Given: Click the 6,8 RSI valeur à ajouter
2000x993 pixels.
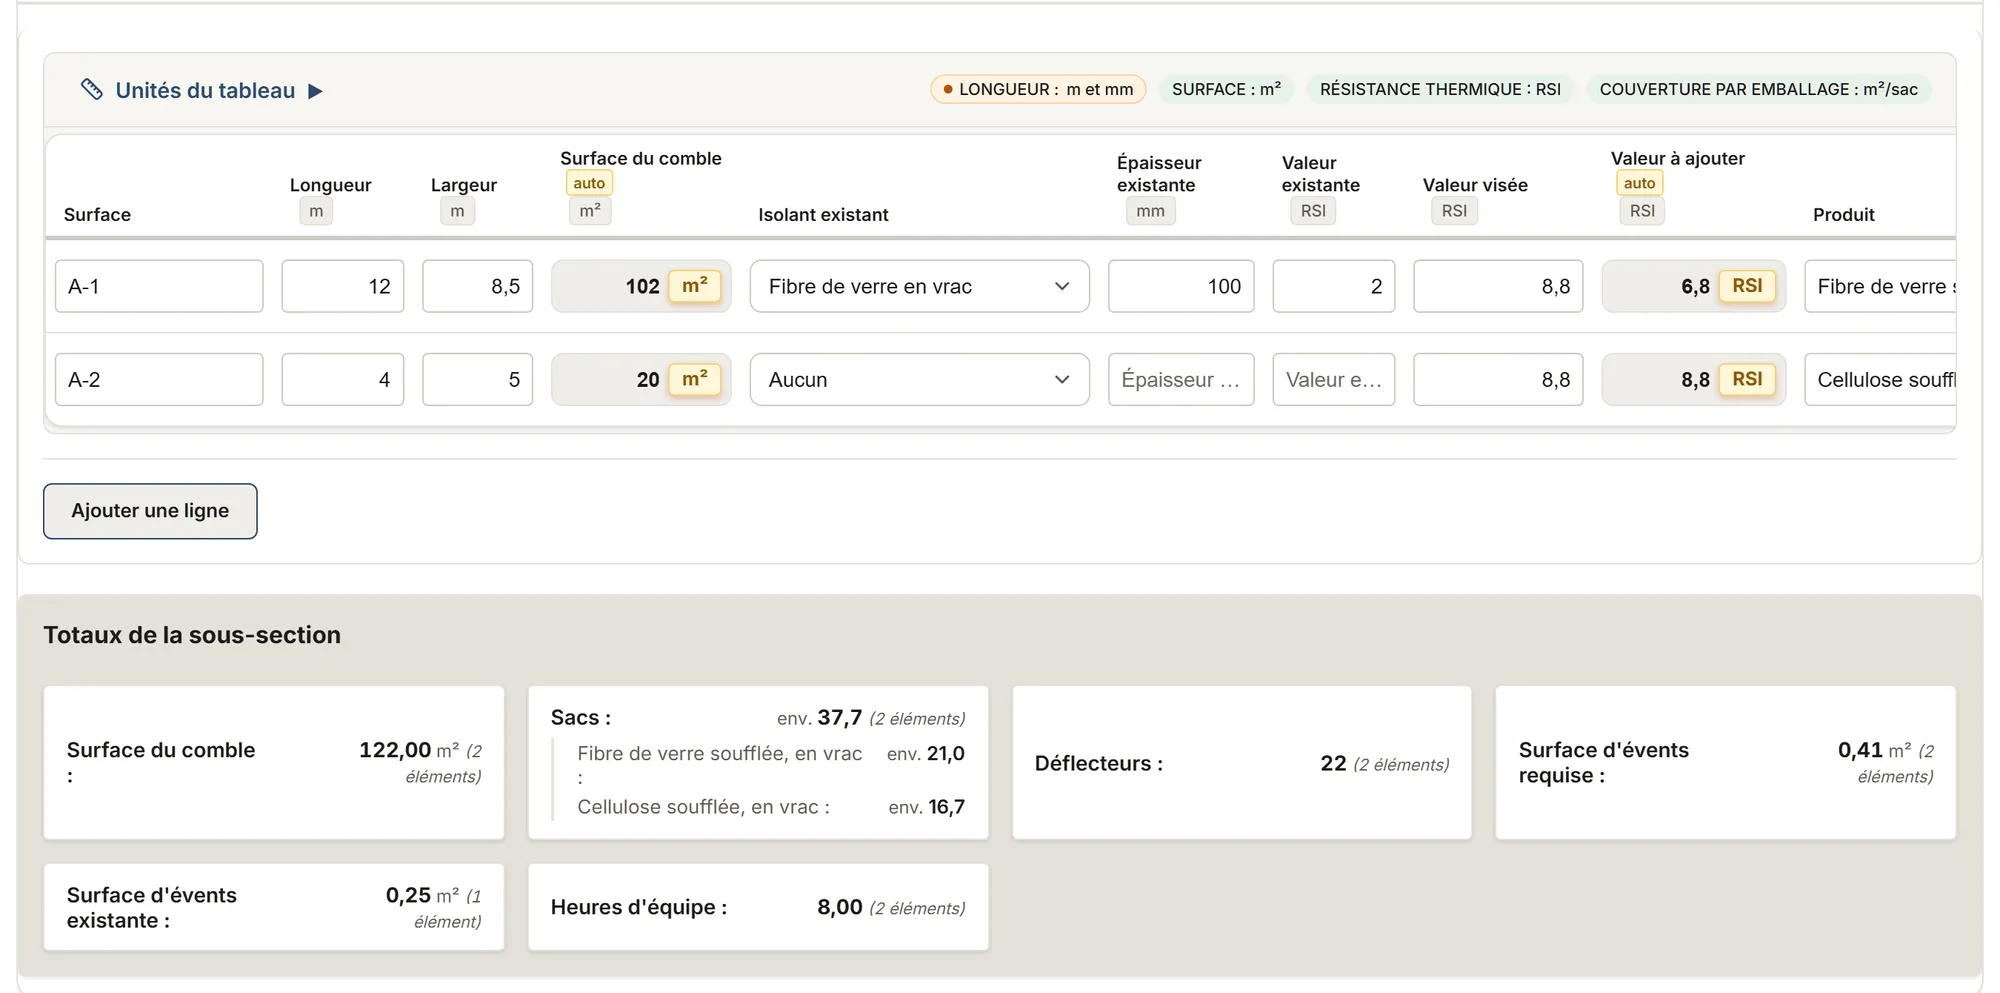Looking at the screenshot, I should coord(1693,286).
